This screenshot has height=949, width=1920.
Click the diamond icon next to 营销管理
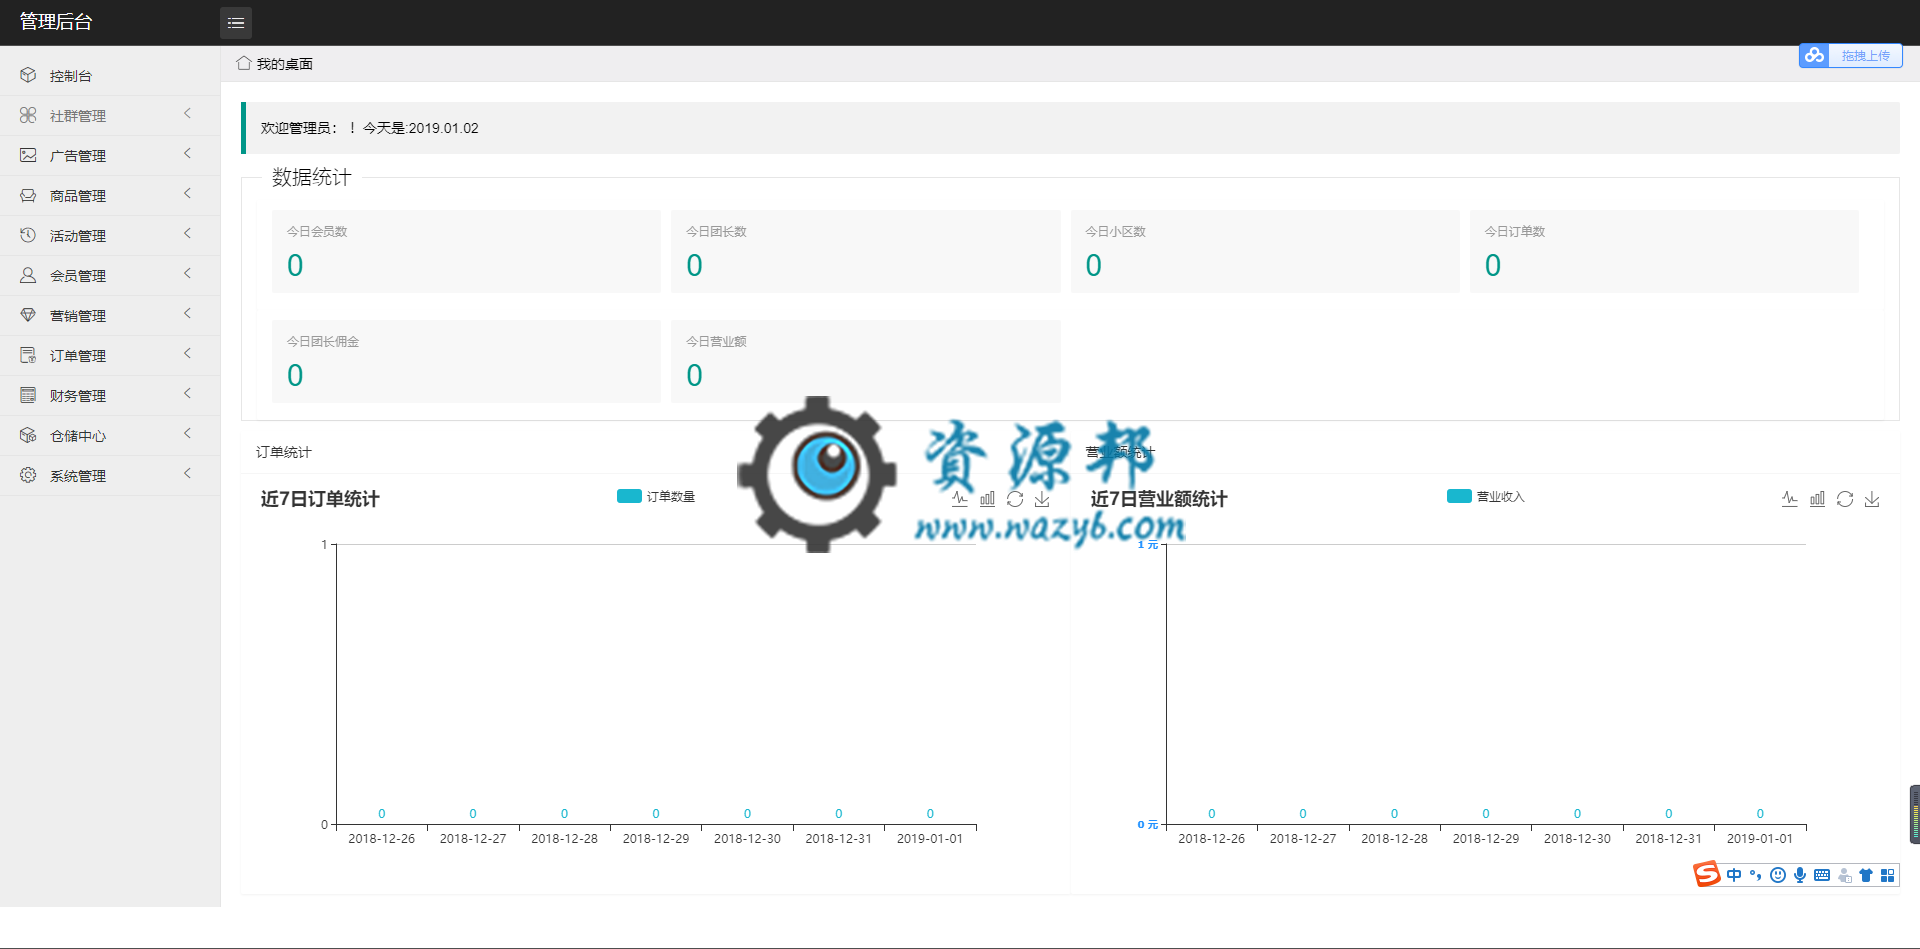click(28, 315)
